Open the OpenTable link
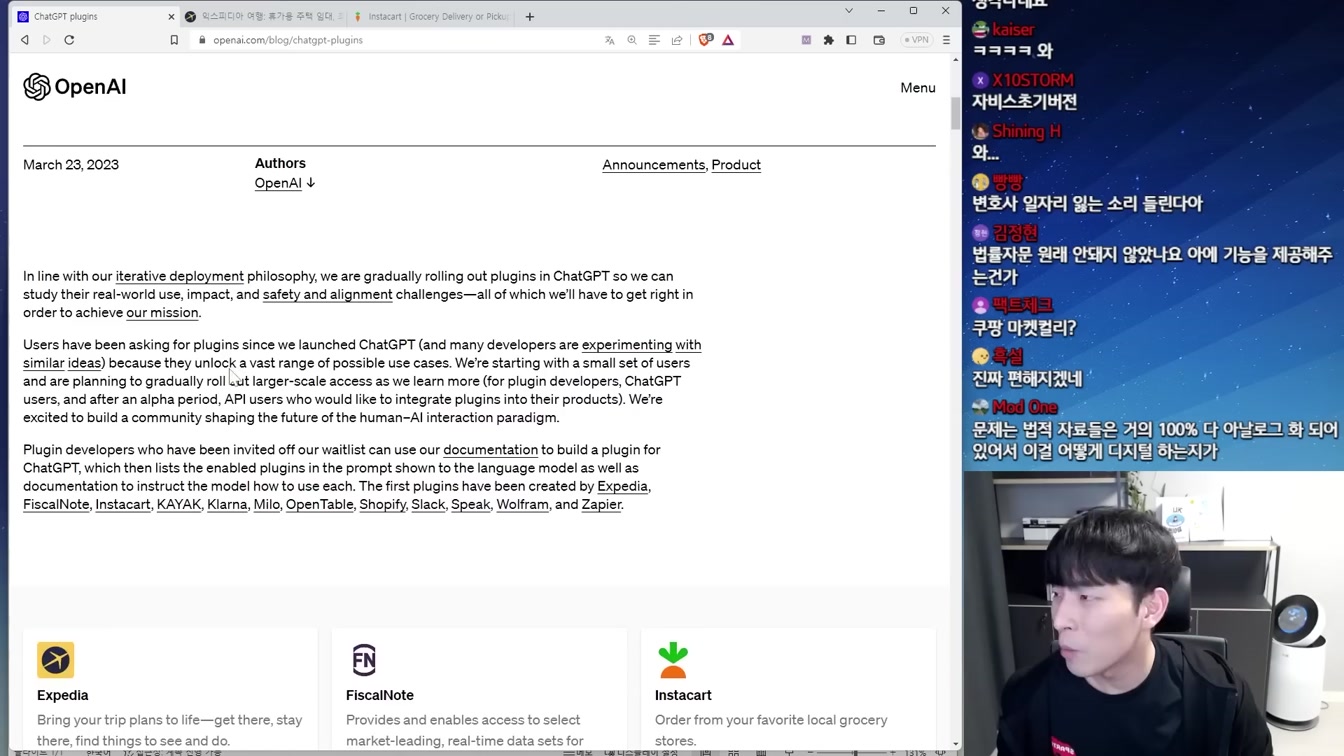The width and height of the screenshot is (1344, 756). tap(320, 504)
